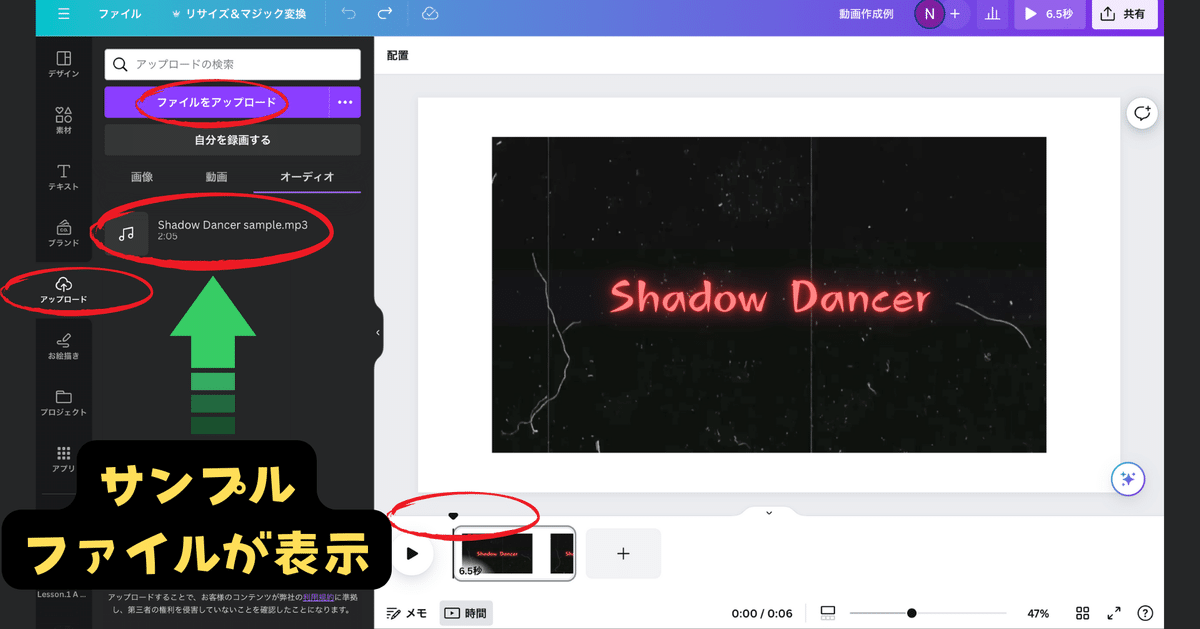Open the help question mark icon
1200x629 pixels.
coord(1146,613)
